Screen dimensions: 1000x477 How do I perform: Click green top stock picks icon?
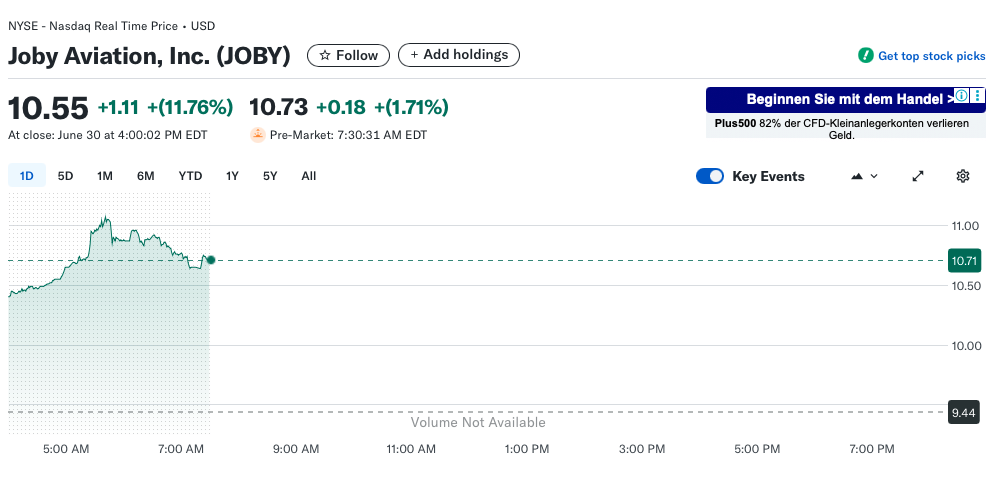pos(866,56)
